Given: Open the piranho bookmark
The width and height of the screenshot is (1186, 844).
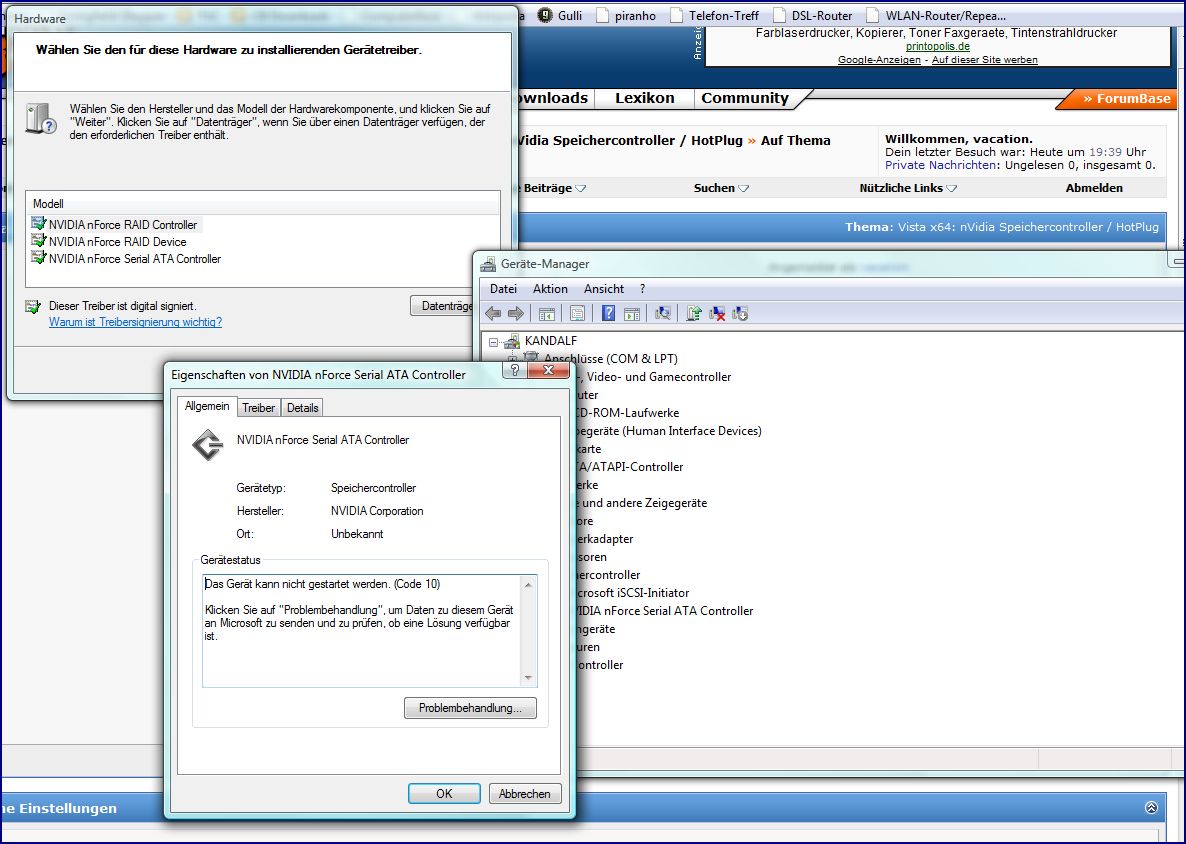Looking at the screenshot, I should 626,15.
